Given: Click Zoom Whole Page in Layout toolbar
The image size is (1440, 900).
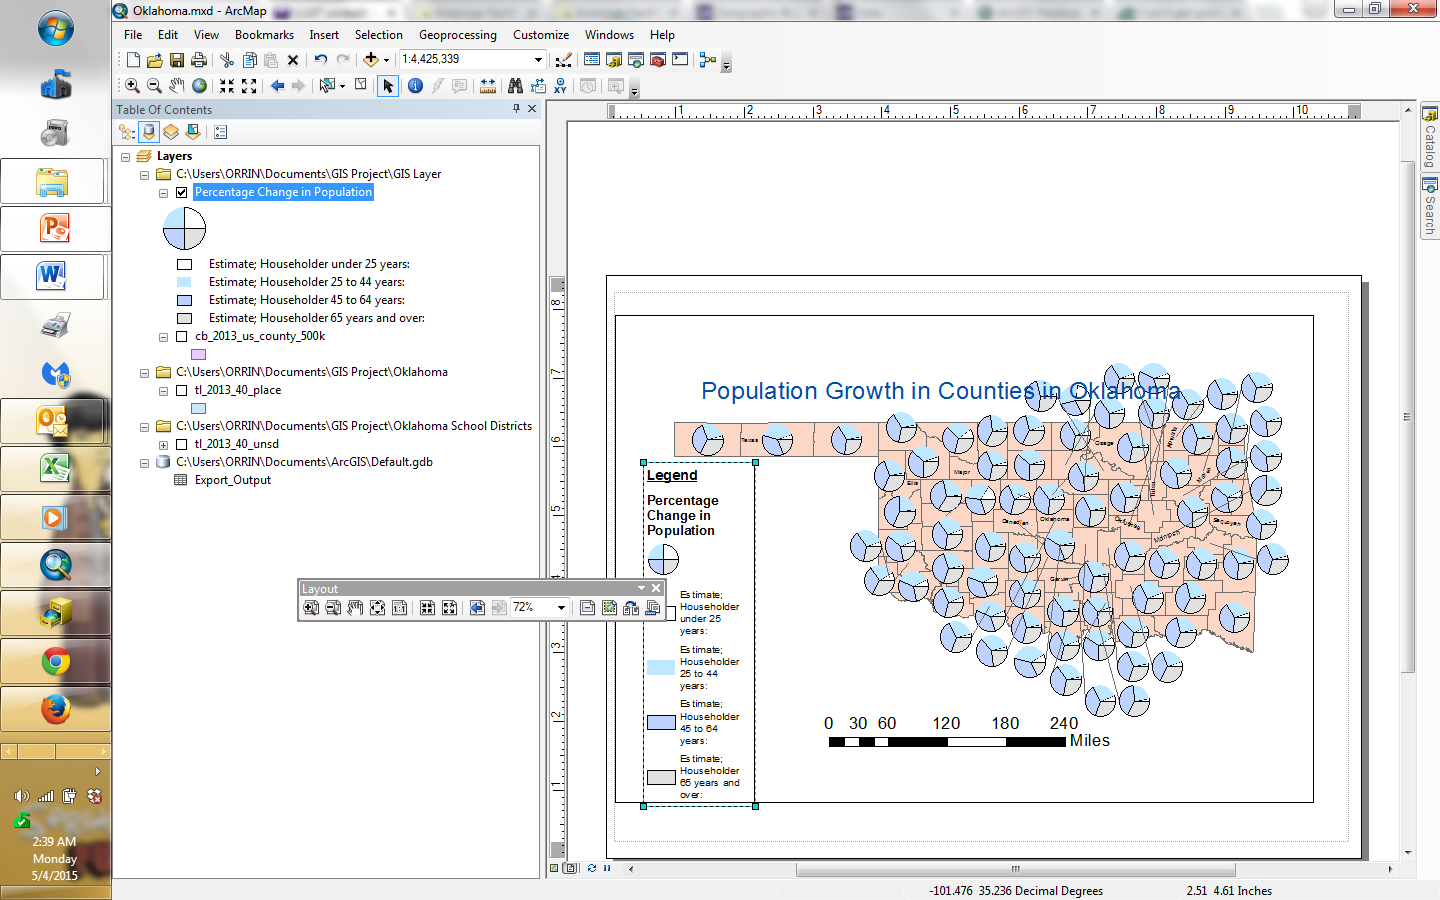Looking at the screenshot, I should [377, 608].
